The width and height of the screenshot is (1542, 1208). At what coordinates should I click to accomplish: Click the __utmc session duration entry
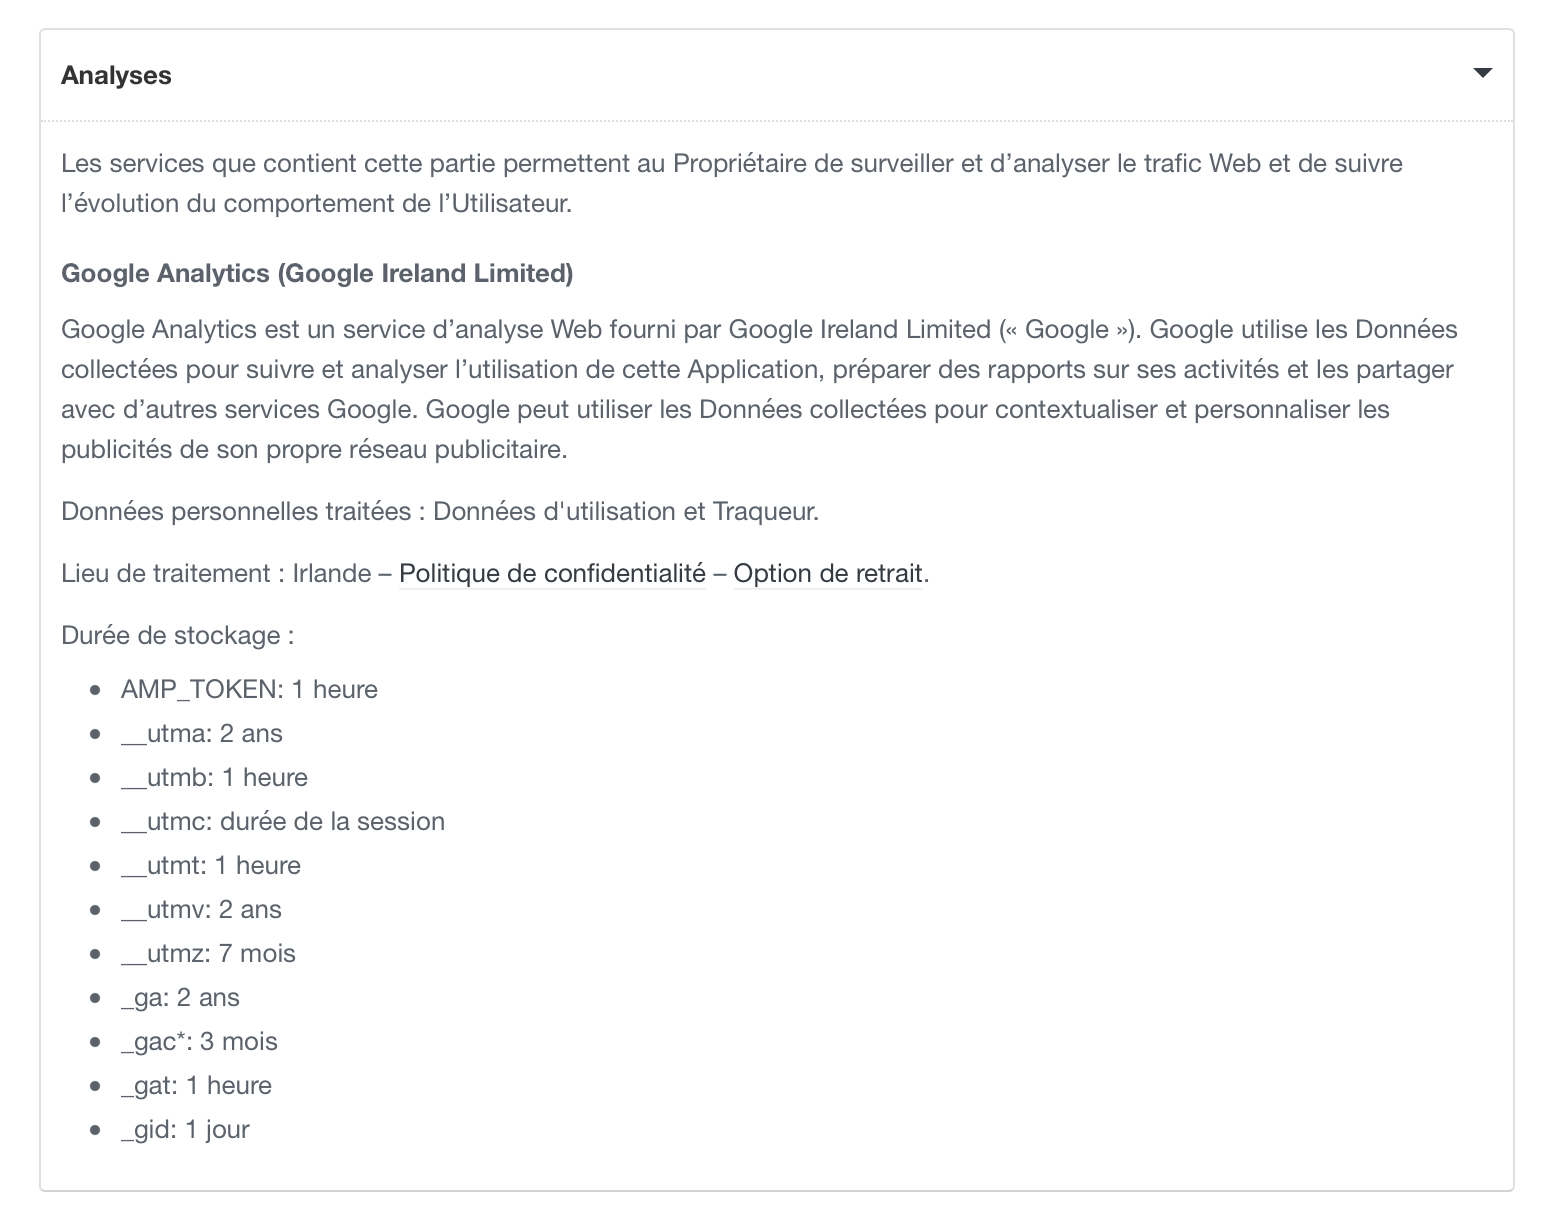click(x=282, y=822)
